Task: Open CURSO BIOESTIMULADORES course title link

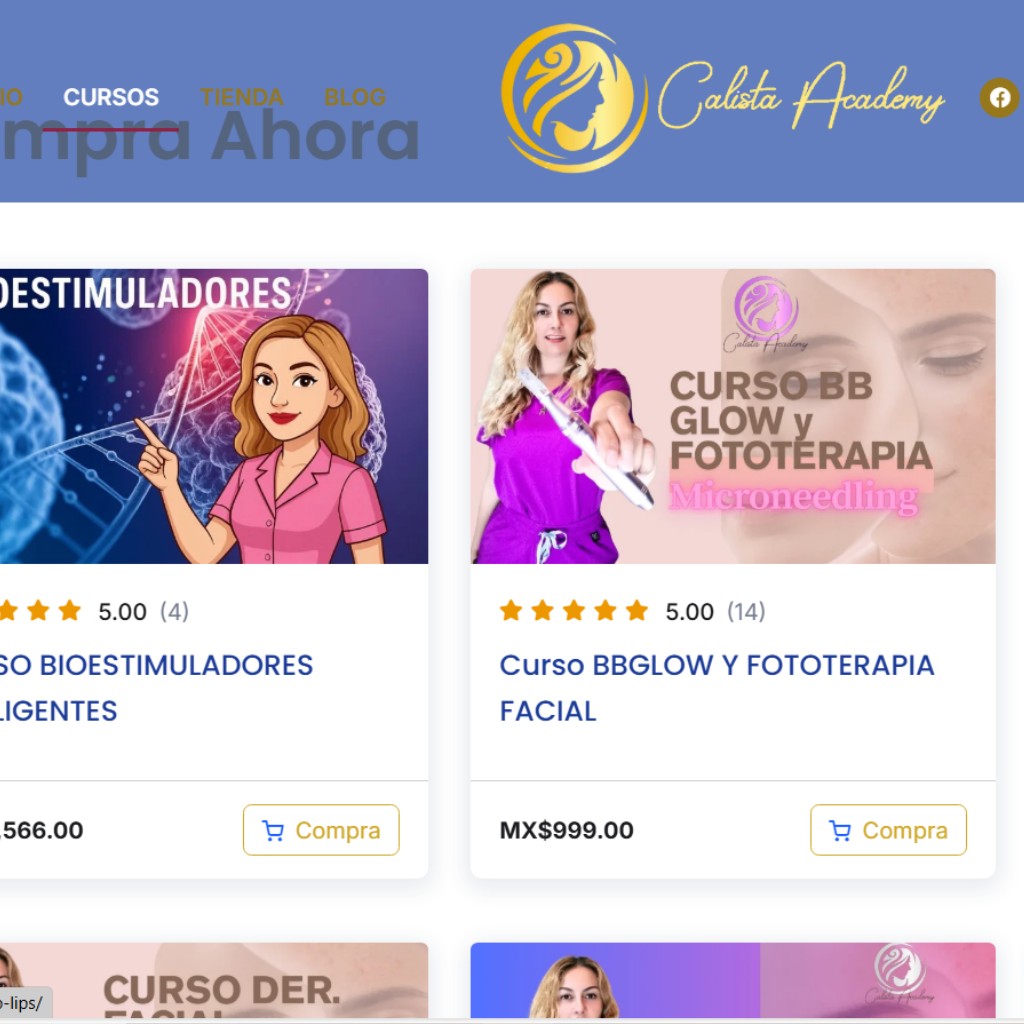Action: 156,688
